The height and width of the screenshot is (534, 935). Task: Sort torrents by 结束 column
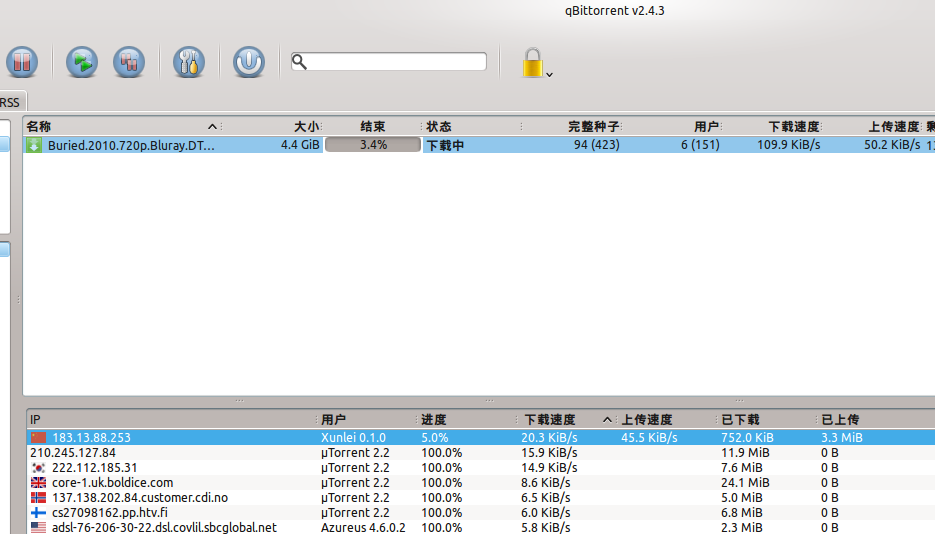click(373, 126)
